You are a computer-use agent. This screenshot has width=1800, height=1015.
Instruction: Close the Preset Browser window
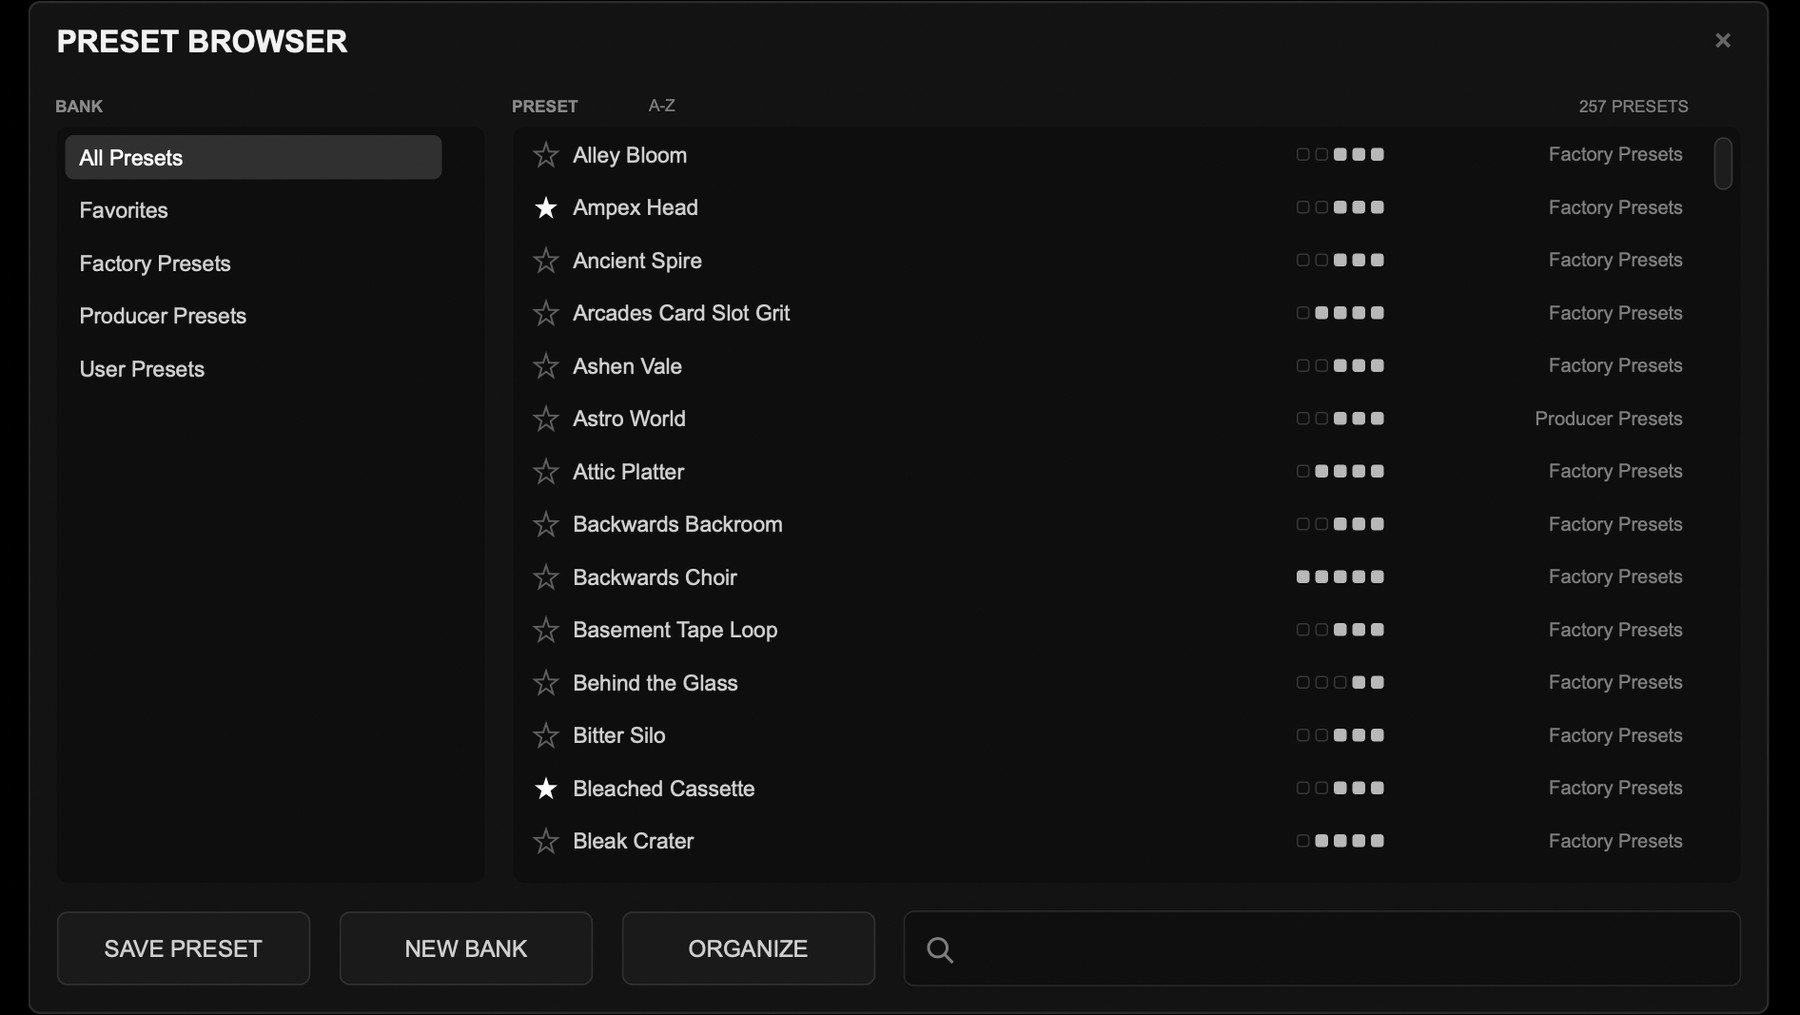1722,40
